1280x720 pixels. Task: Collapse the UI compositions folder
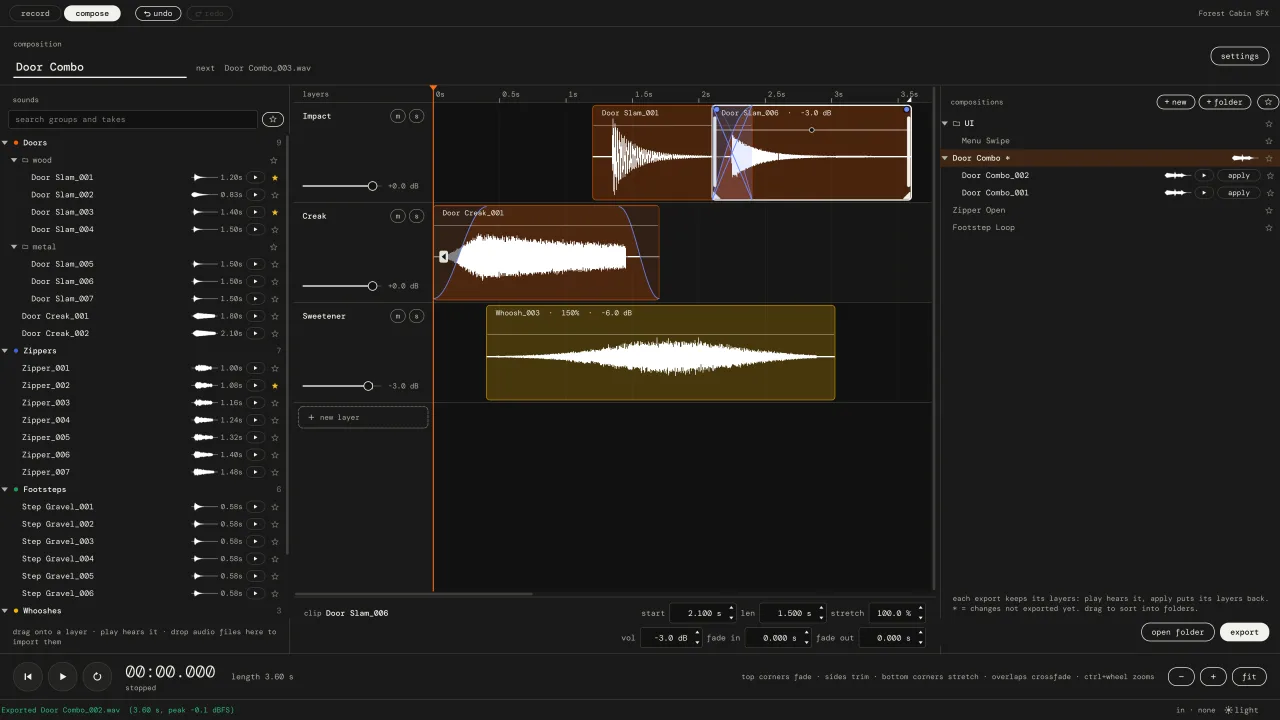[x=945, y=124]
